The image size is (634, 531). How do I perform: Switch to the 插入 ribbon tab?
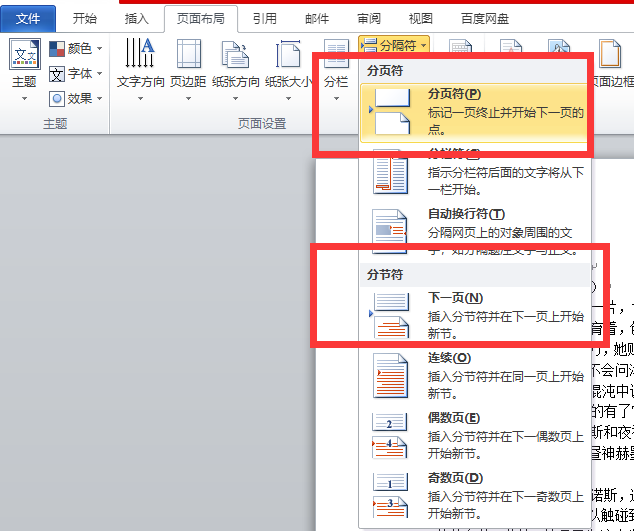tap(136, 19)
